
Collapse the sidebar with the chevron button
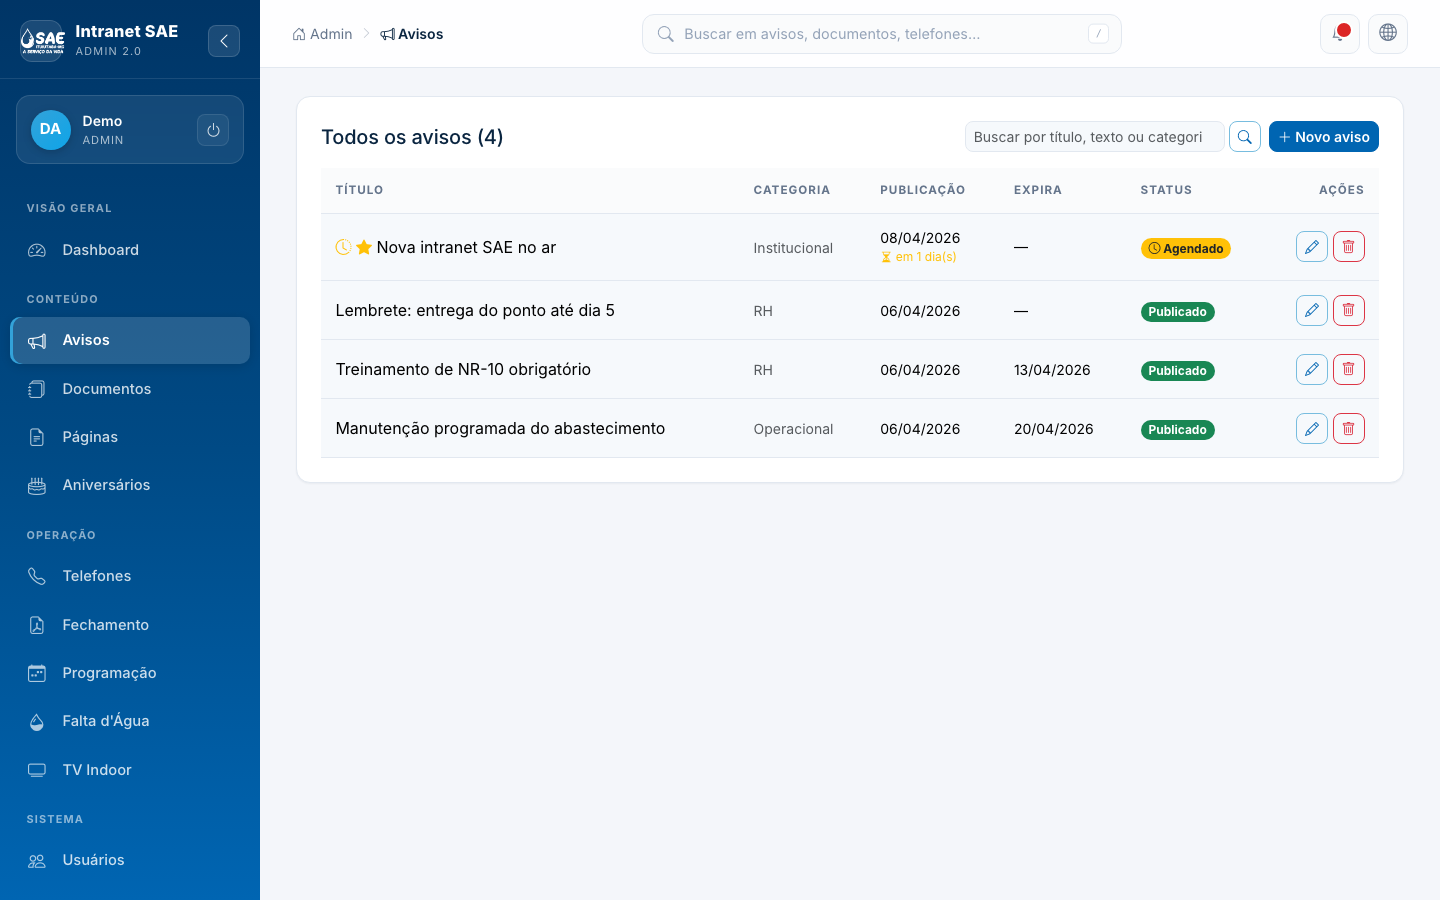(224, 41)
